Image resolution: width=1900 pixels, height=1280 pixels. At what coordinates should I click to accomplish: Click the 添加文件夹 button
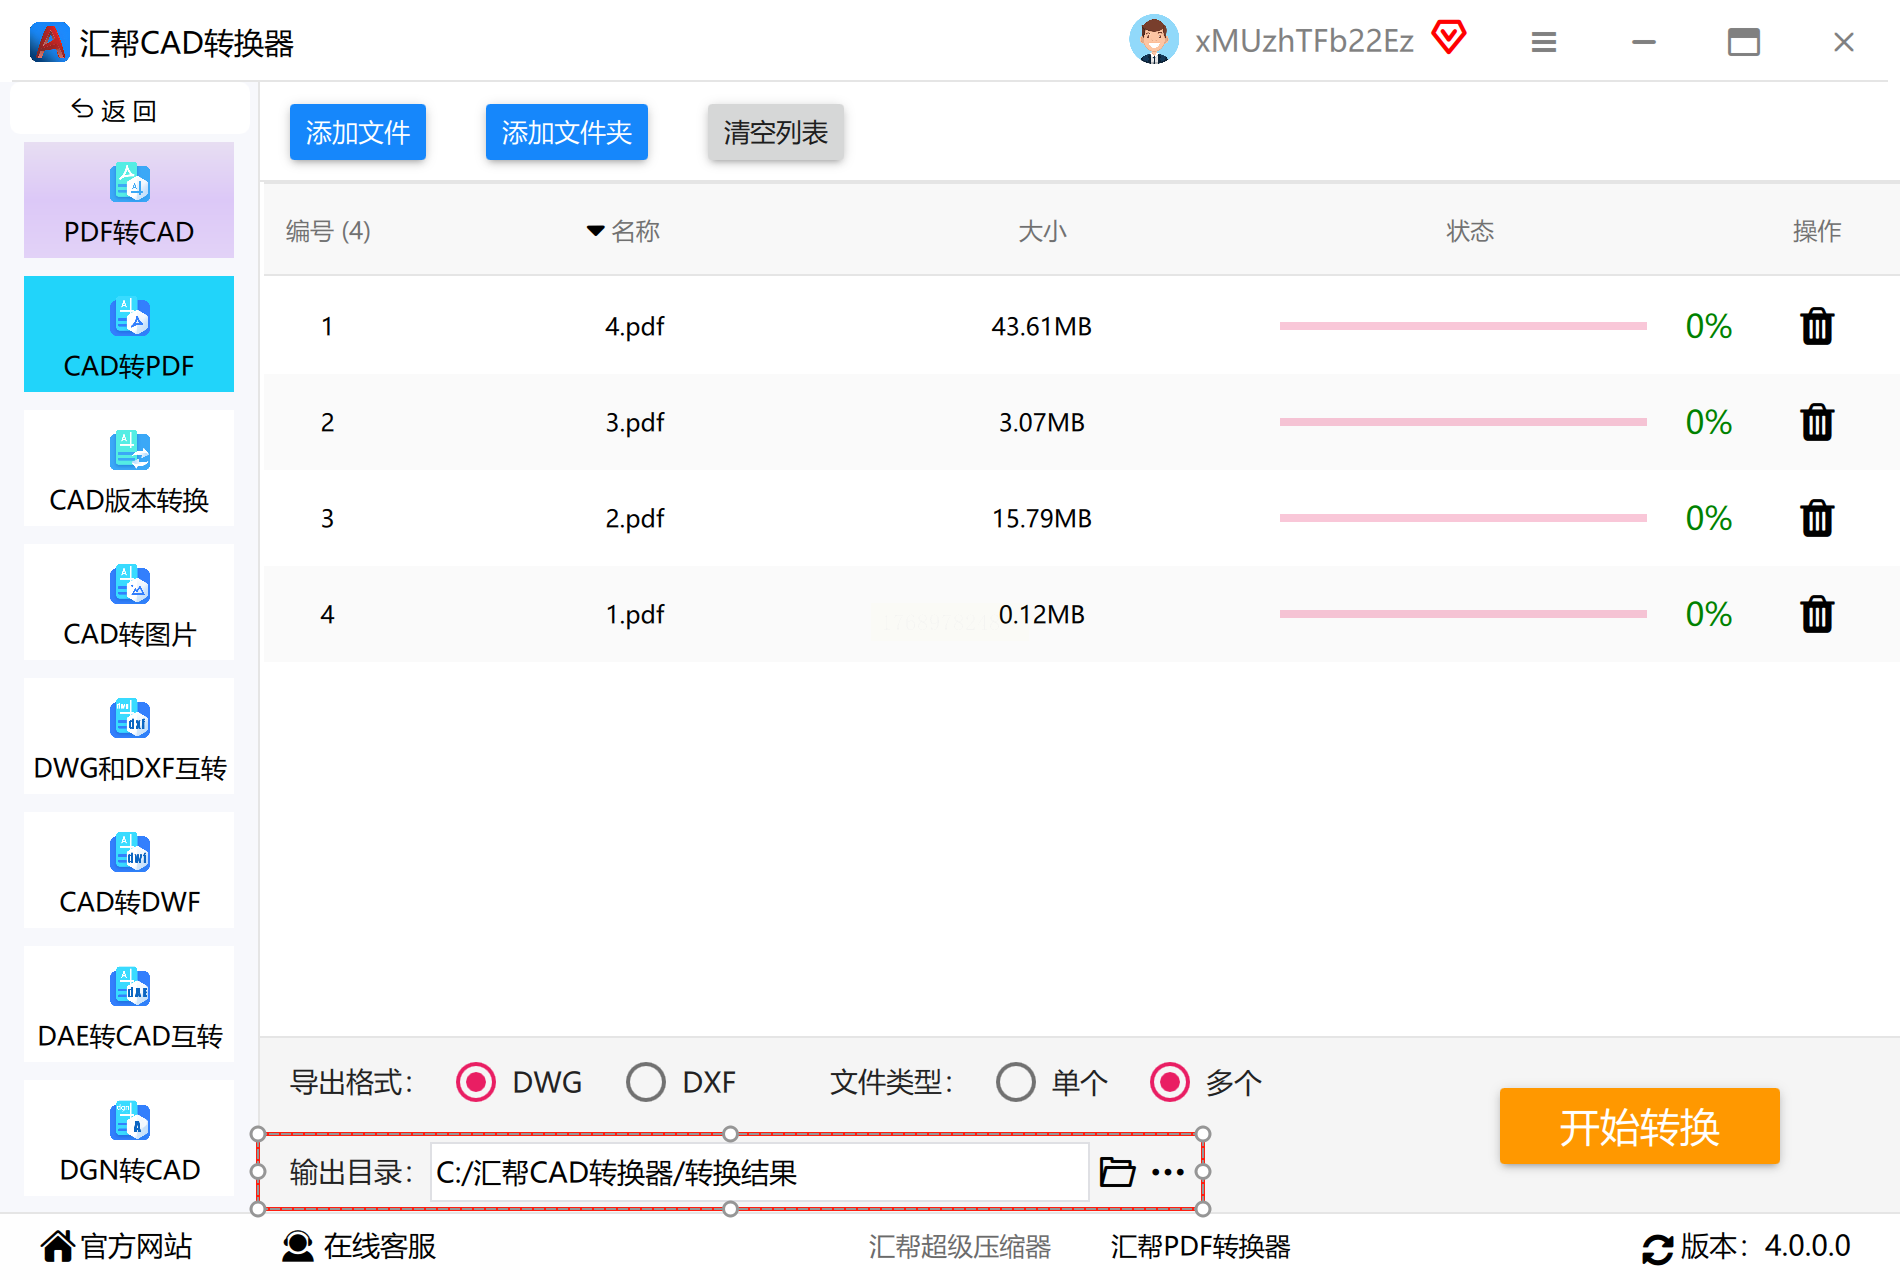click(x=567, y=132)
